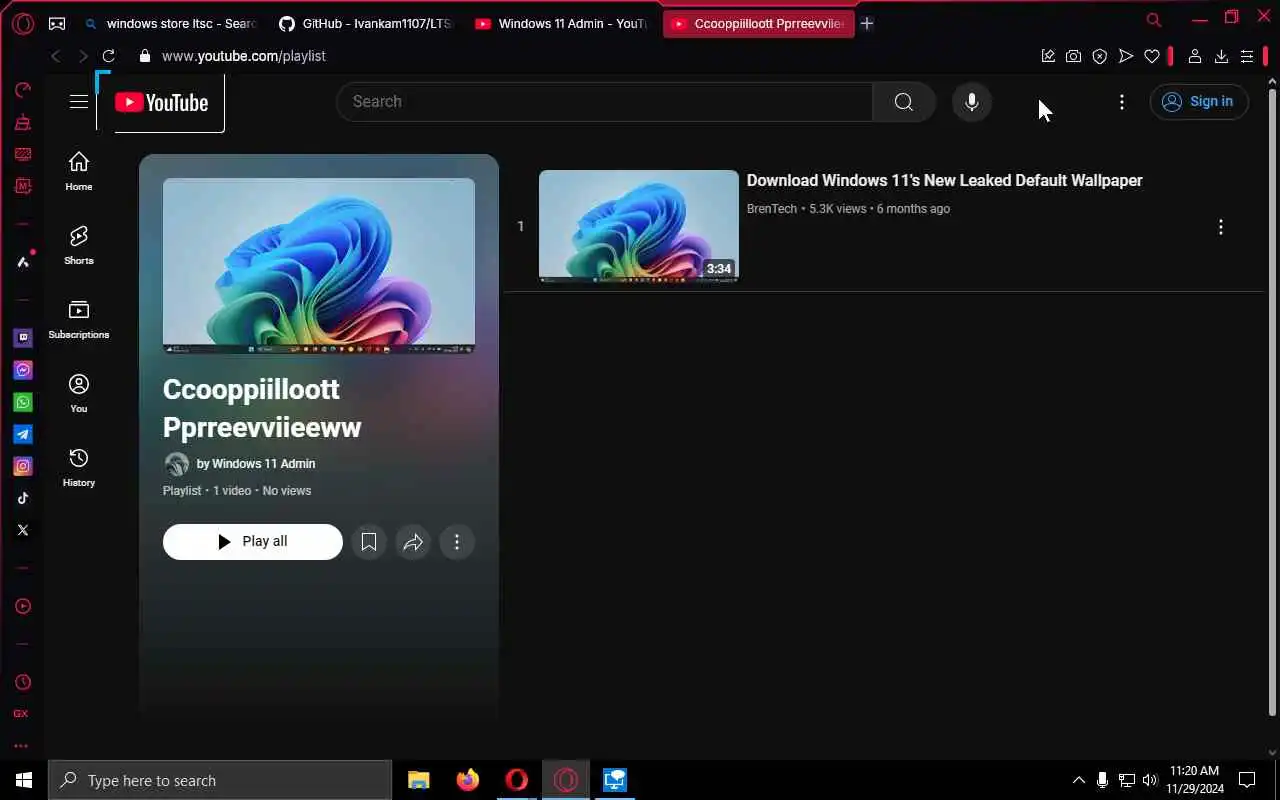The width and height of the screenshot is (1280, 800).
Task: Click the taskbar volume speaker icon
Action: [1149, 780]
